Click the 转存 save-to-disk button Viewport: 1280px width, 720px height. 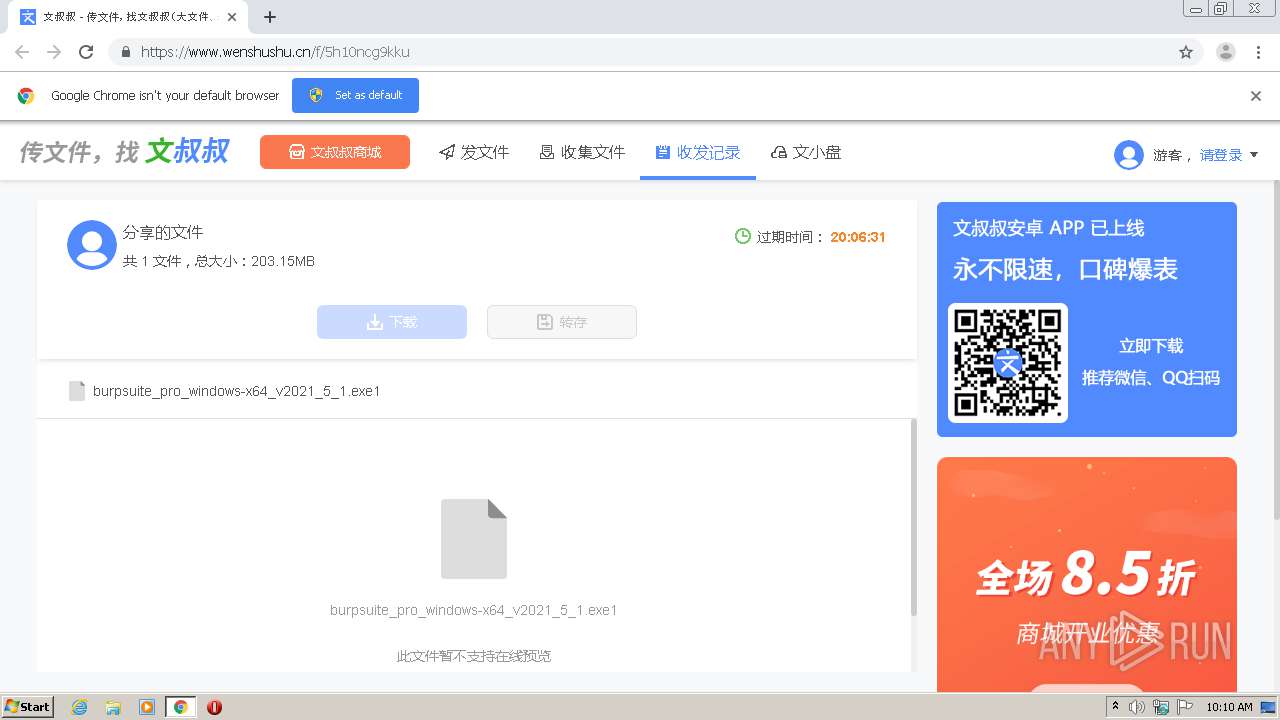pyautogui.click(x=562, y=322)
